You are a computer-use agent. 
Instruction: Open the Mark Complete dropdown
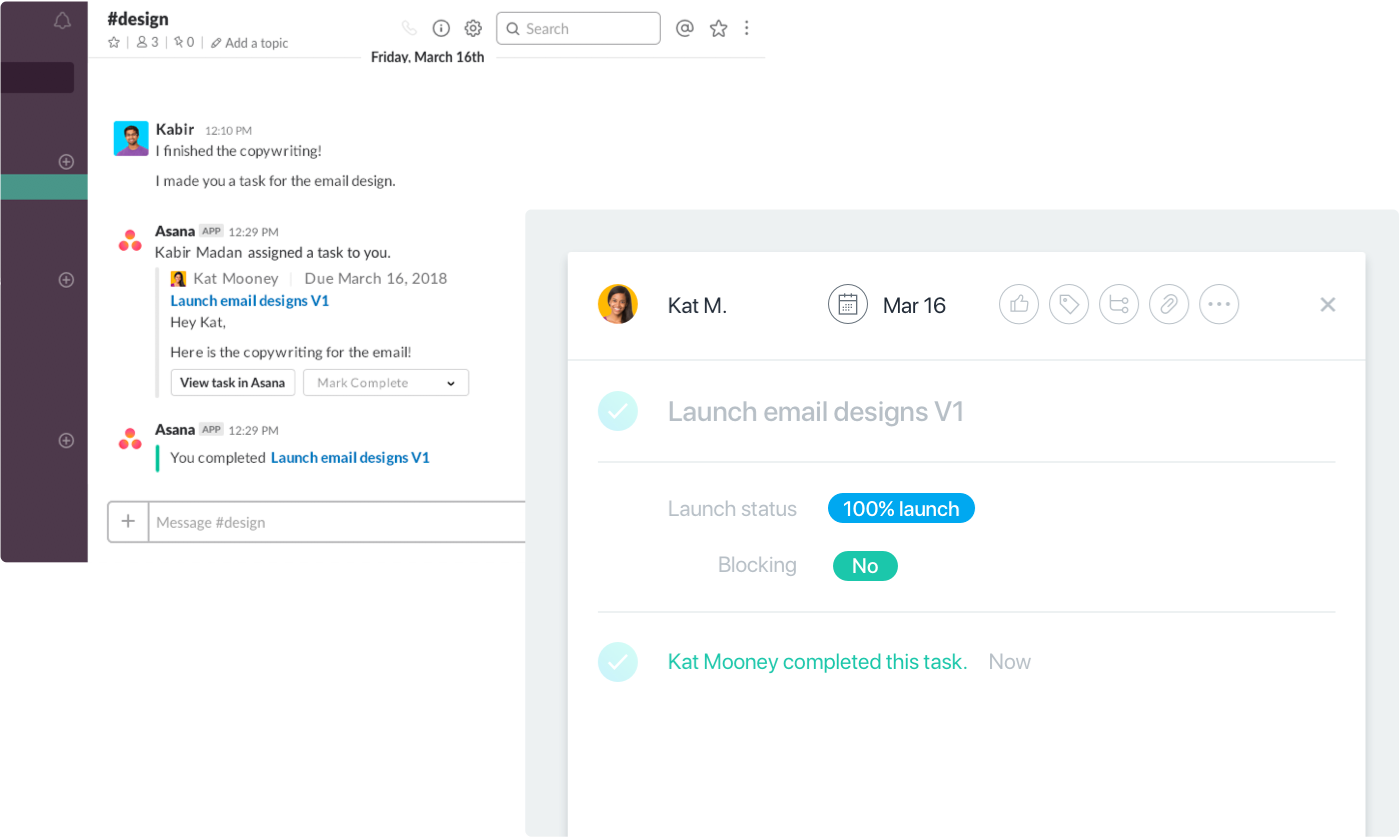386,383
